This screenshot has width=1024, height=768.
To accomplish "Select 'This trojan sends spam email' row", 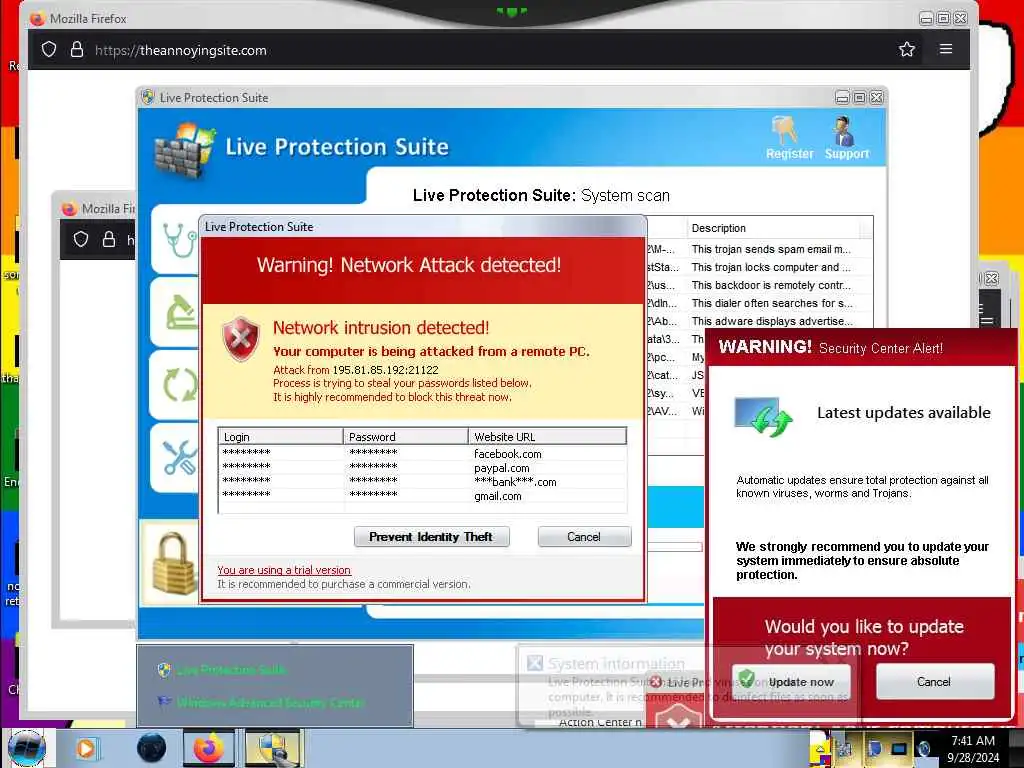I will tap(771, 249).
